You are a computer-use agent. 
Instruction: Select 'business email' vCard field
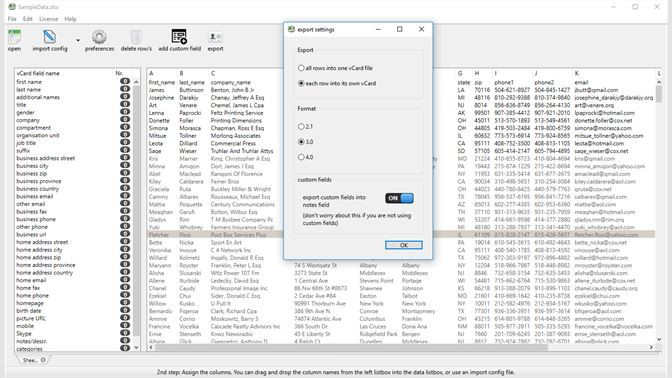coord(35,196)
